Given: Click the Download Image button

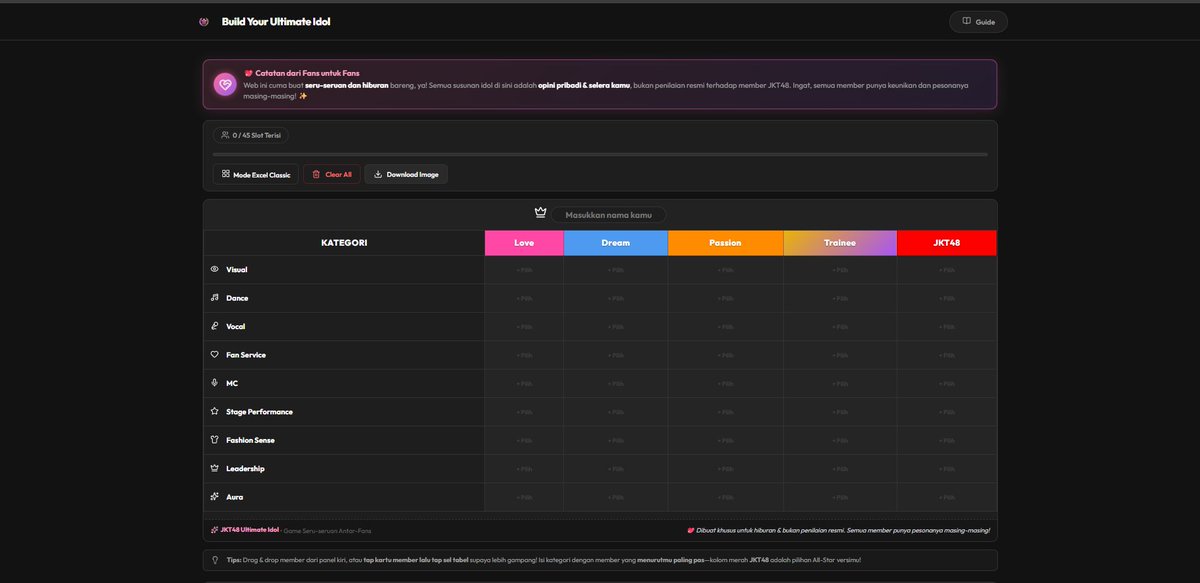Looking at the screenshot, I should [406, 174].
